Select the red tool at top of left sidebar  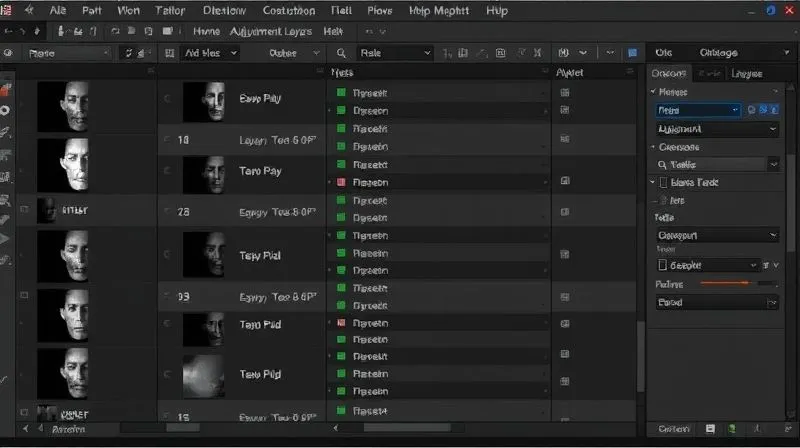[6, 90]
